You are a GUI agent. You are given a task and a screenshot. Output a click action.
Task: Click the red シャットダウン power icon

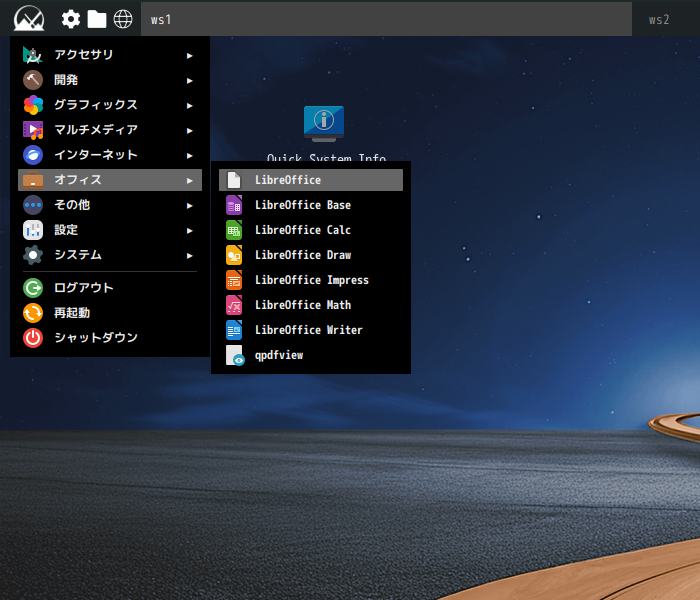click(x=33, y=338)
